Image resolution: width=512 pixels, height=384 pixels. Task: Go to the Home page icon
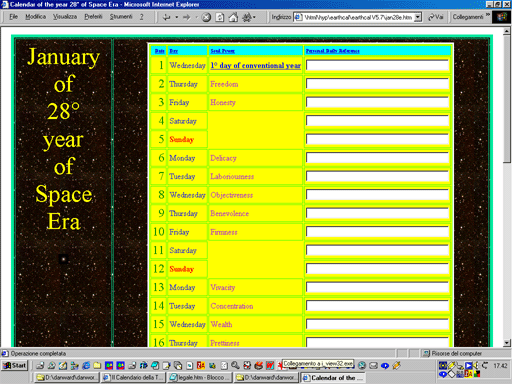pos(233,17)
